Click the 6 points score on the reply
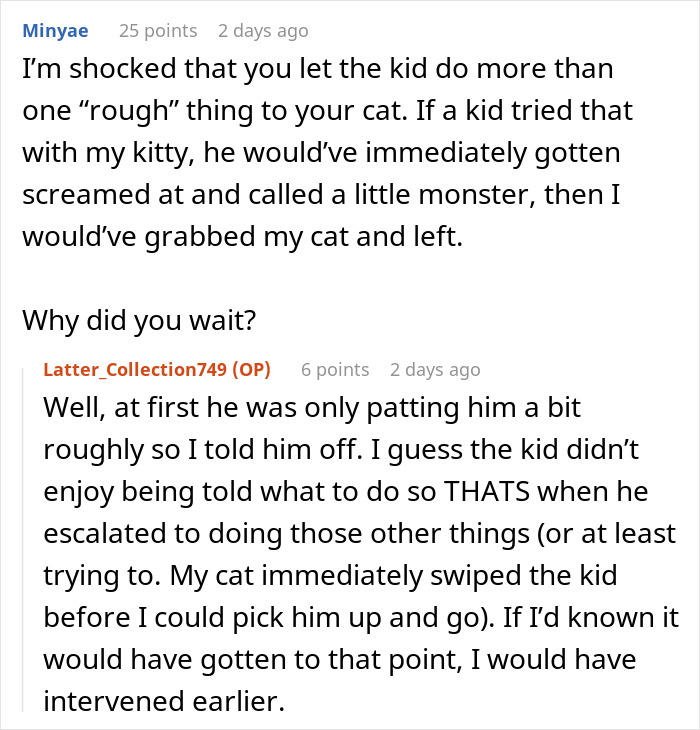 click(335, 370)
